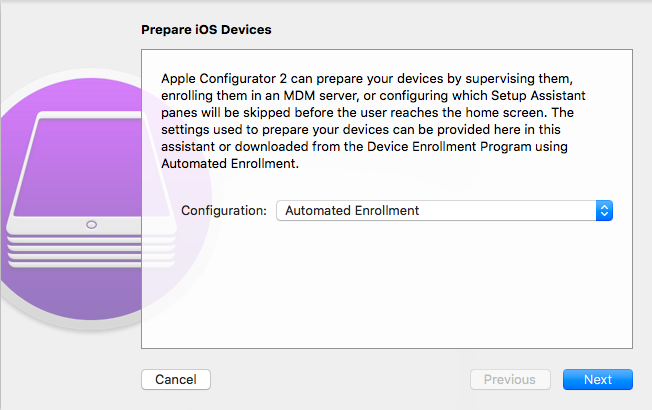Click the Cancel button
Screen dimensions: 652x410
[176, 379]
